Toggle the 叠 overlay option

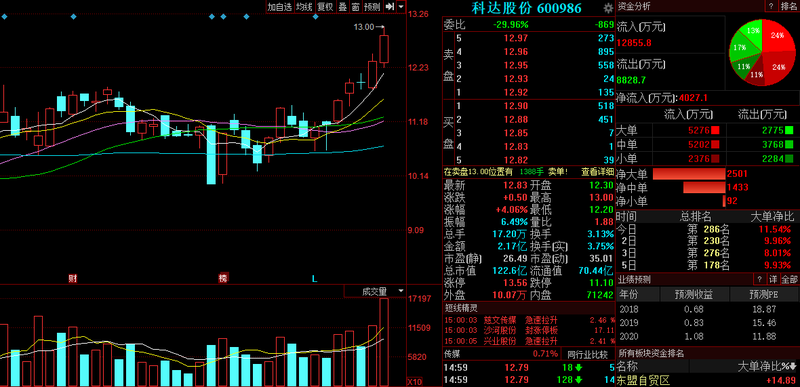tap(342, 7)
